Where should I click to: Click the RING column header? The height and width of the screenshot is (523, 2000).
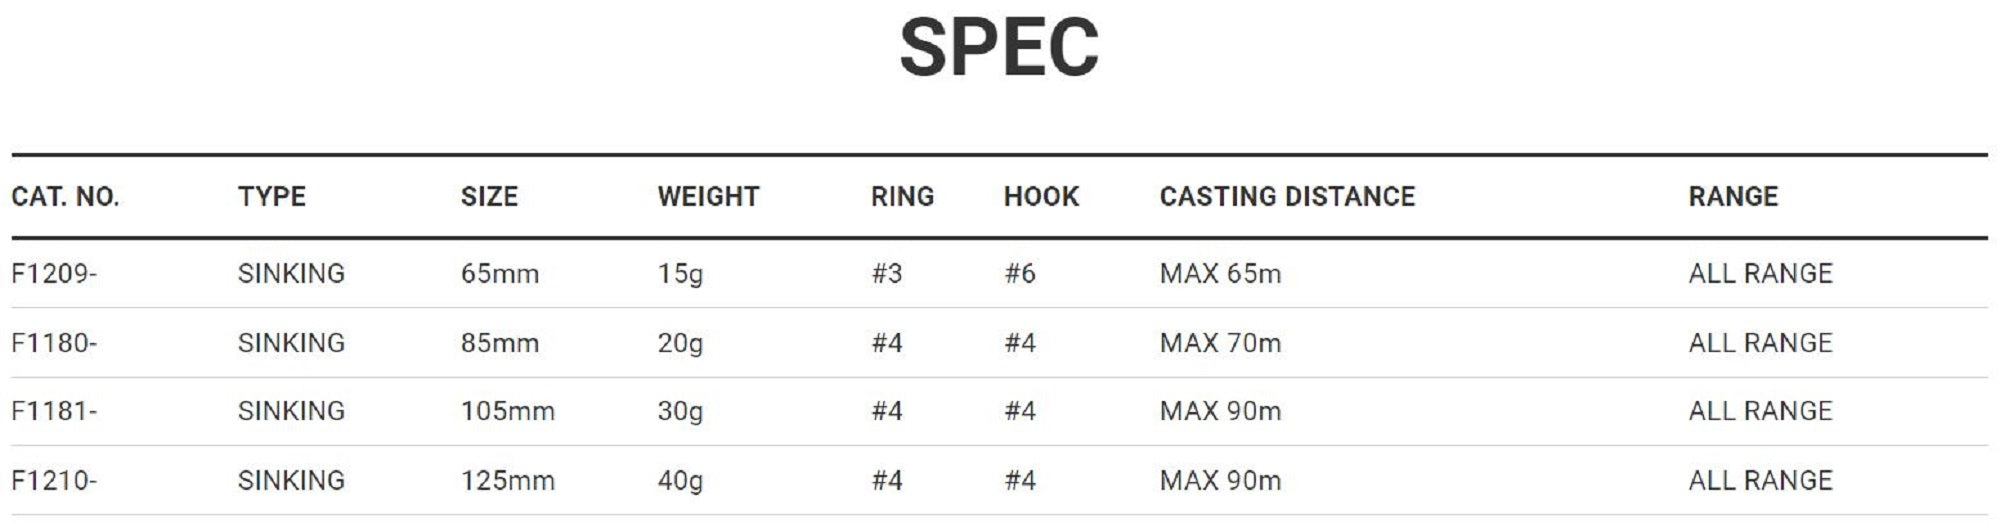tap(902, 197)
